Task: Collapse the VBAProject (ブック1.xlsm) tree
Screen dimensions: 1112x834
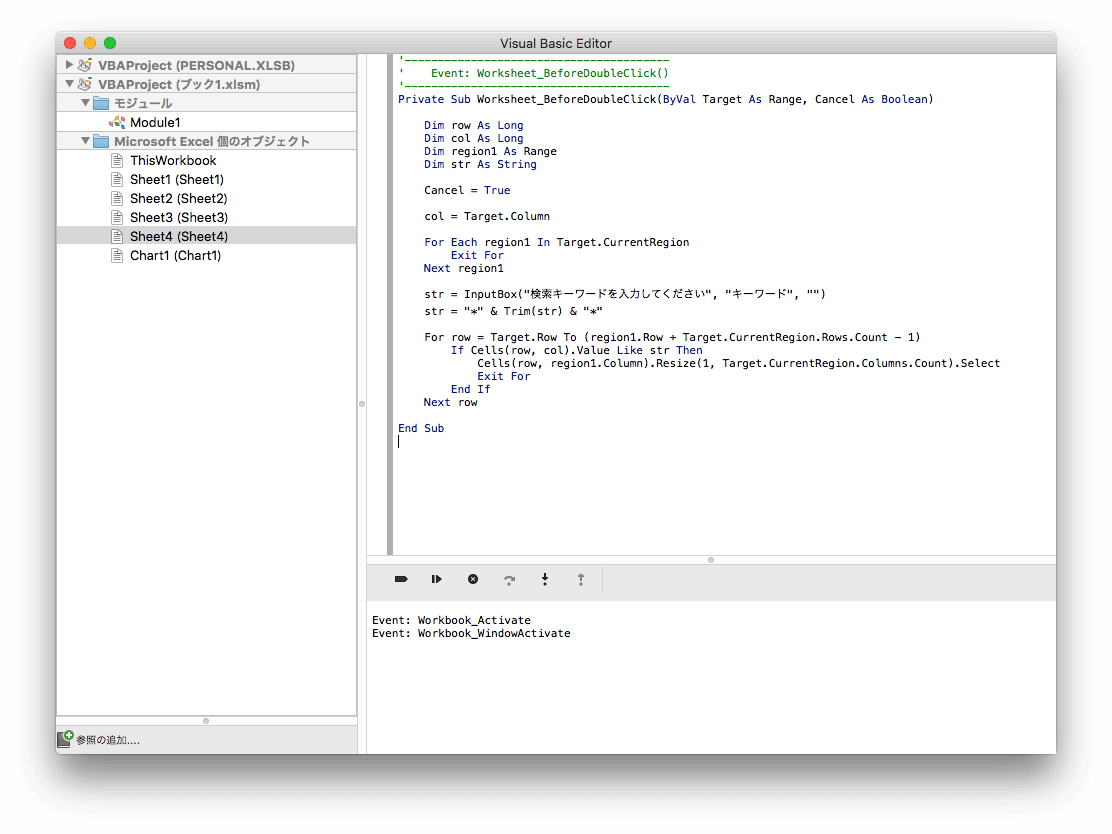Action: 69,85
